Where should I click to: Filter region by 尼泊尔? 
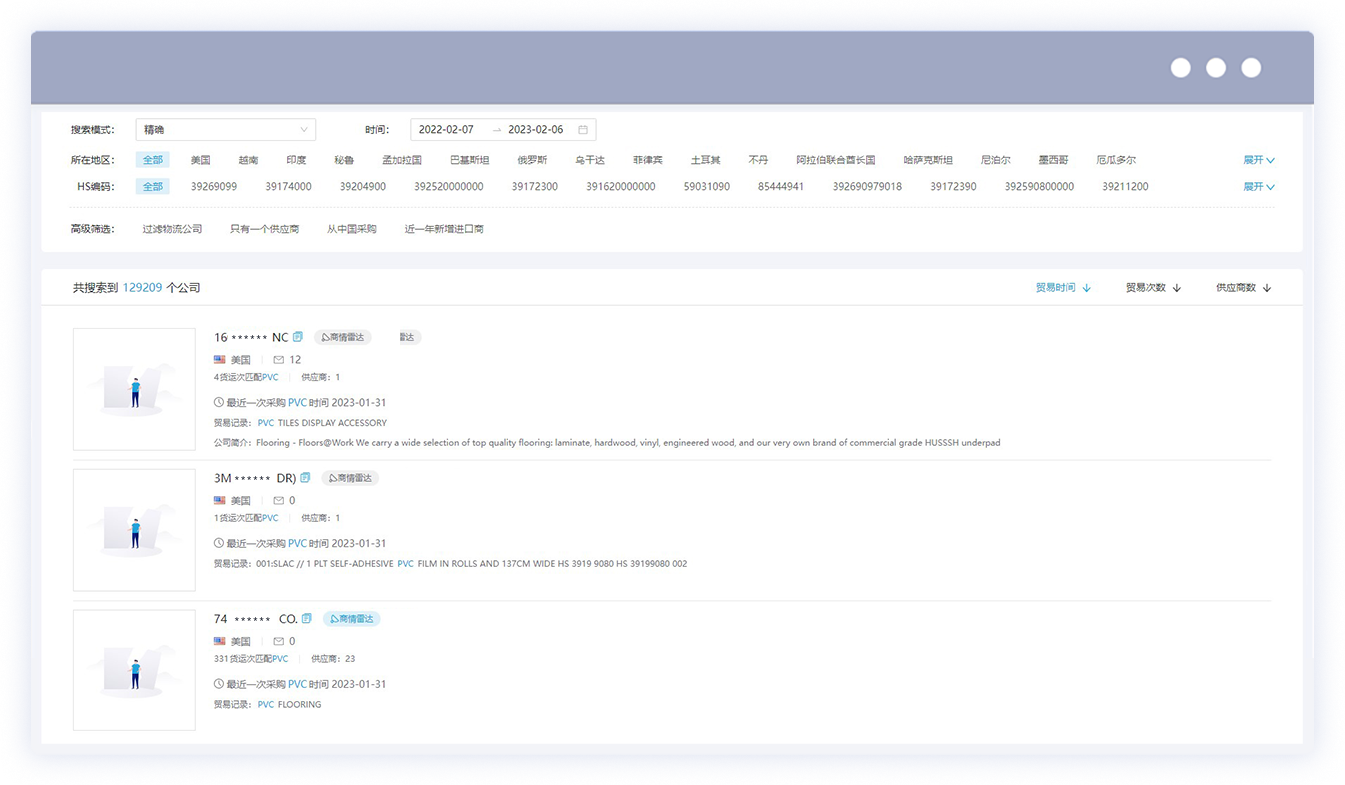996,159
